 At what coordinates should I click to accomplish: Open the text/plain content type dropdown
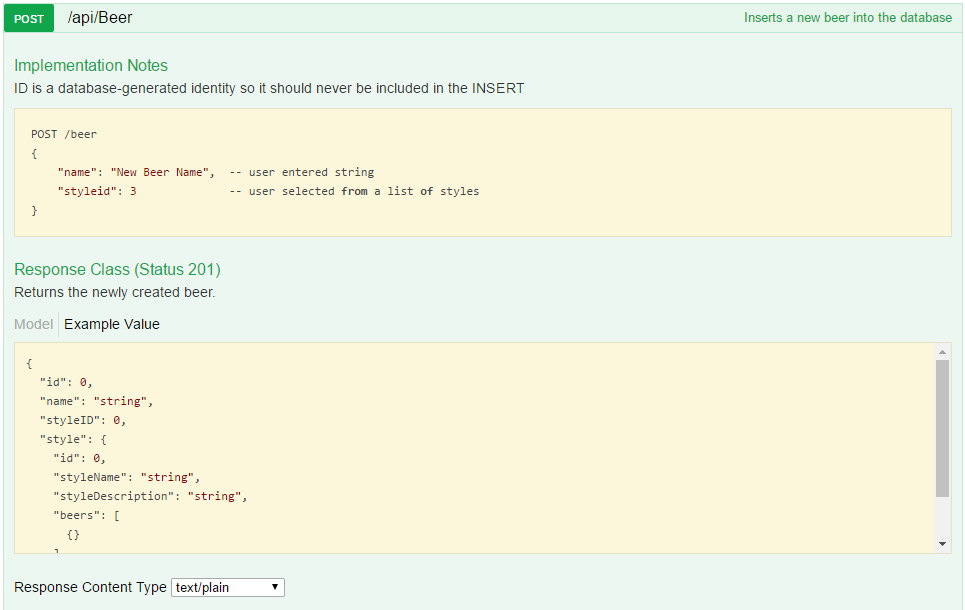[x=228, y=587]
